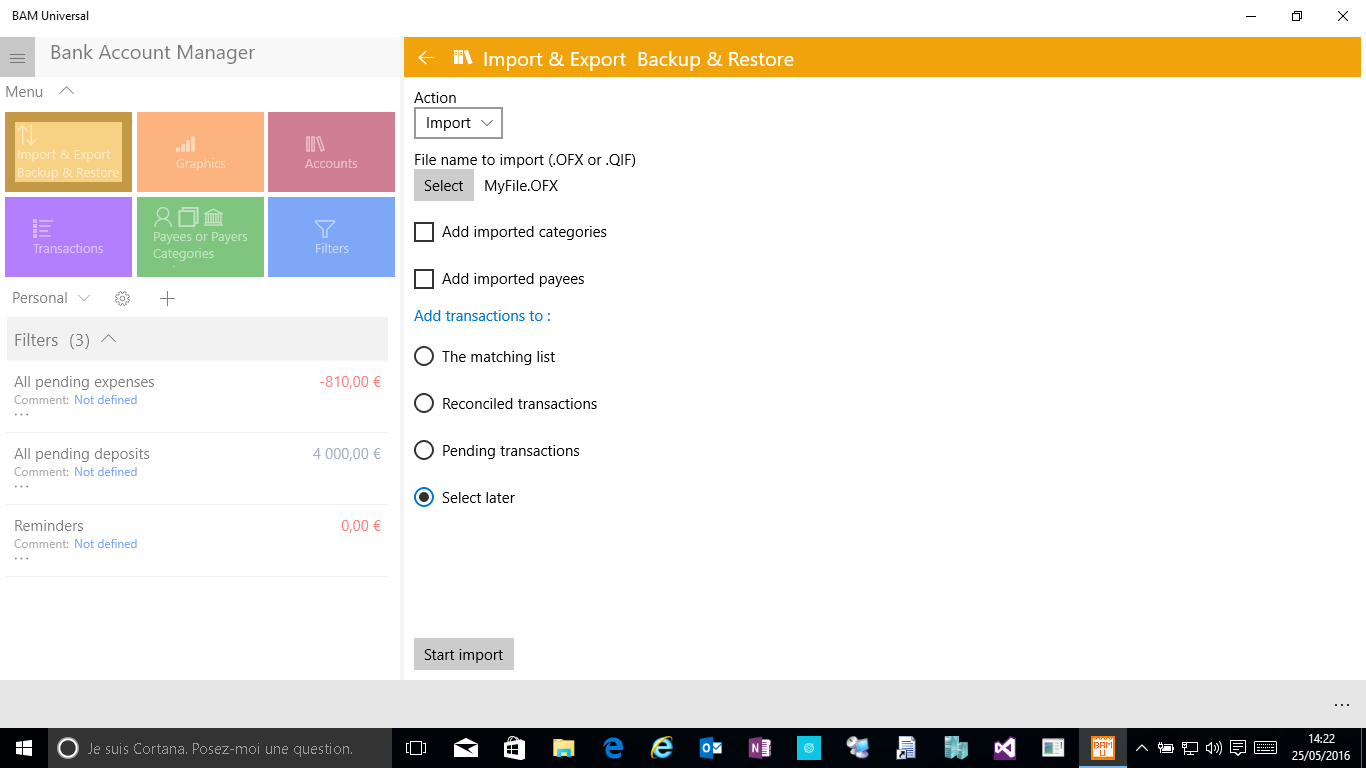Image resolution: width=1366 pixels, height=768 pixels.
Task: Launch Microsoft Edge from taskbar
Action: tap(613, 748)
